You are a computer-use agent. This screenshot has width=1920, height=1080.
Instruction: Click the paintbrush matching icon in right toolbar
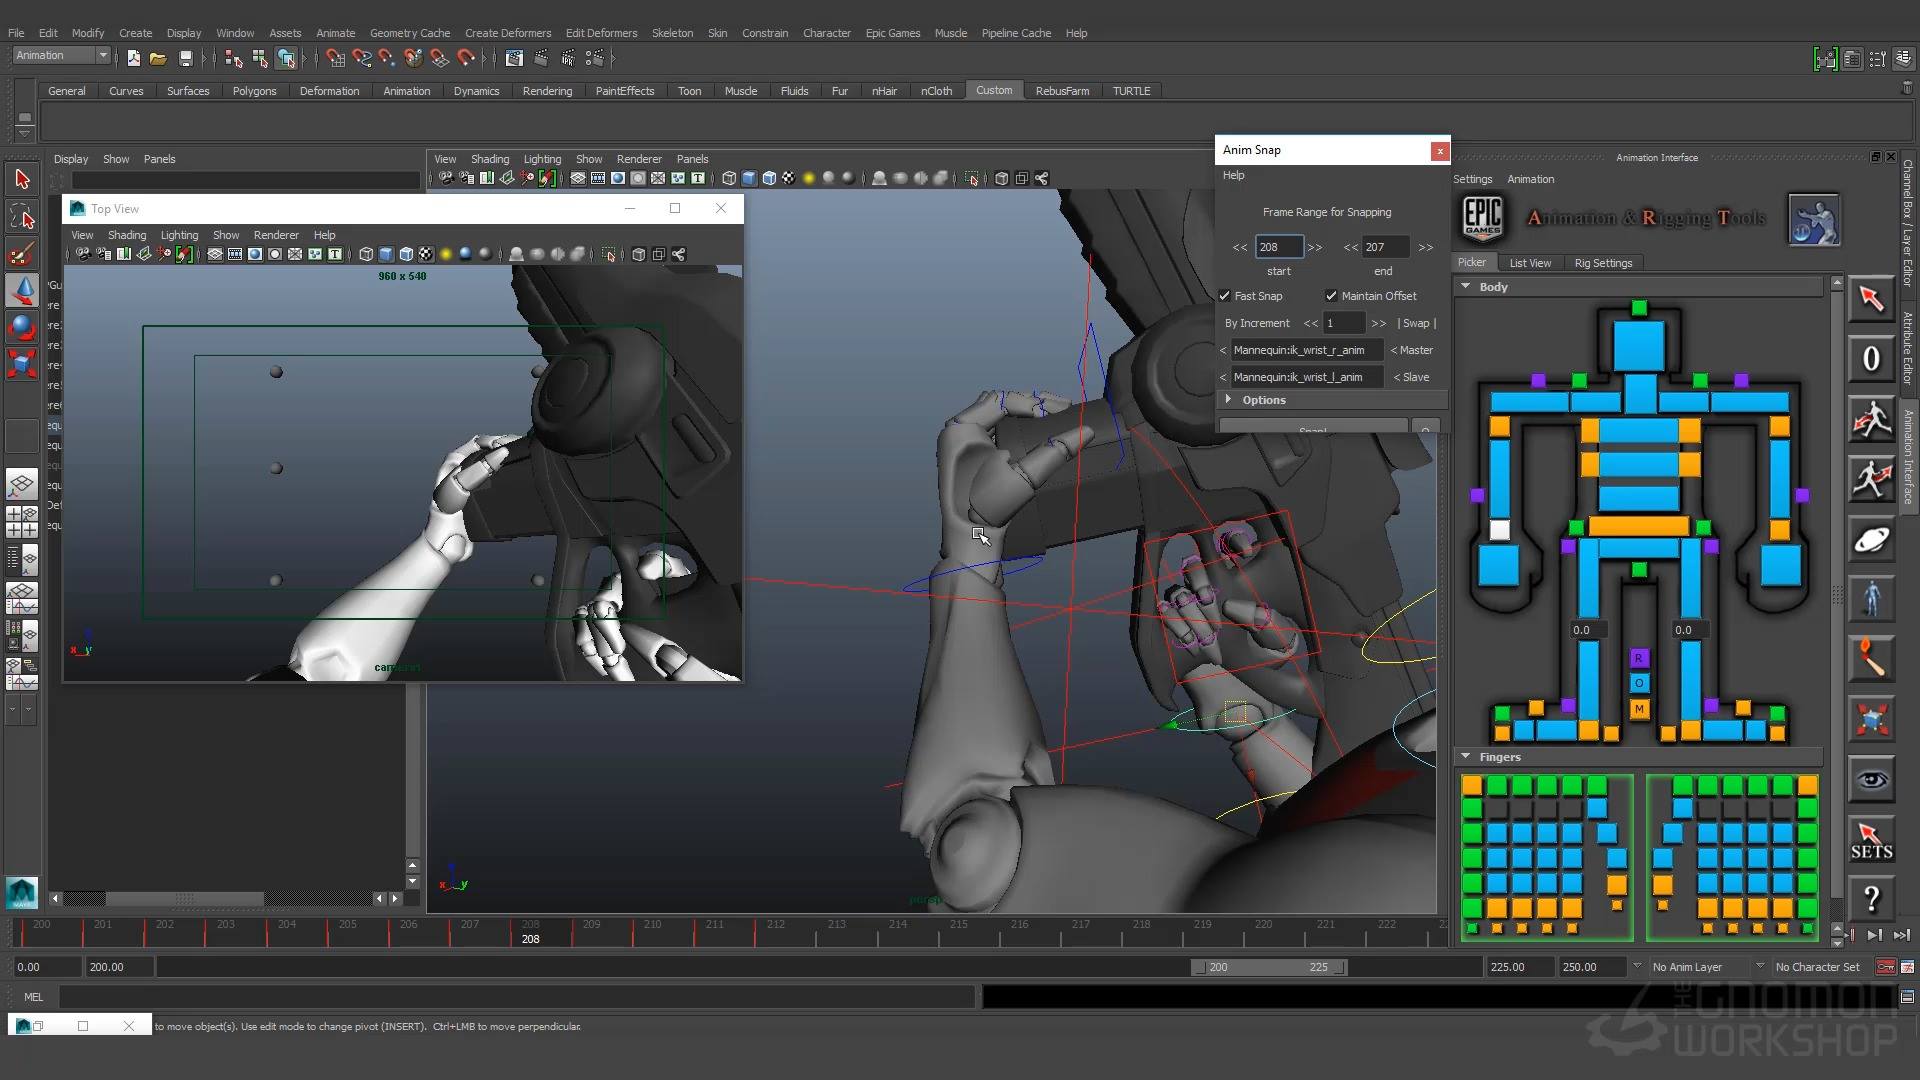(1871, 660)
